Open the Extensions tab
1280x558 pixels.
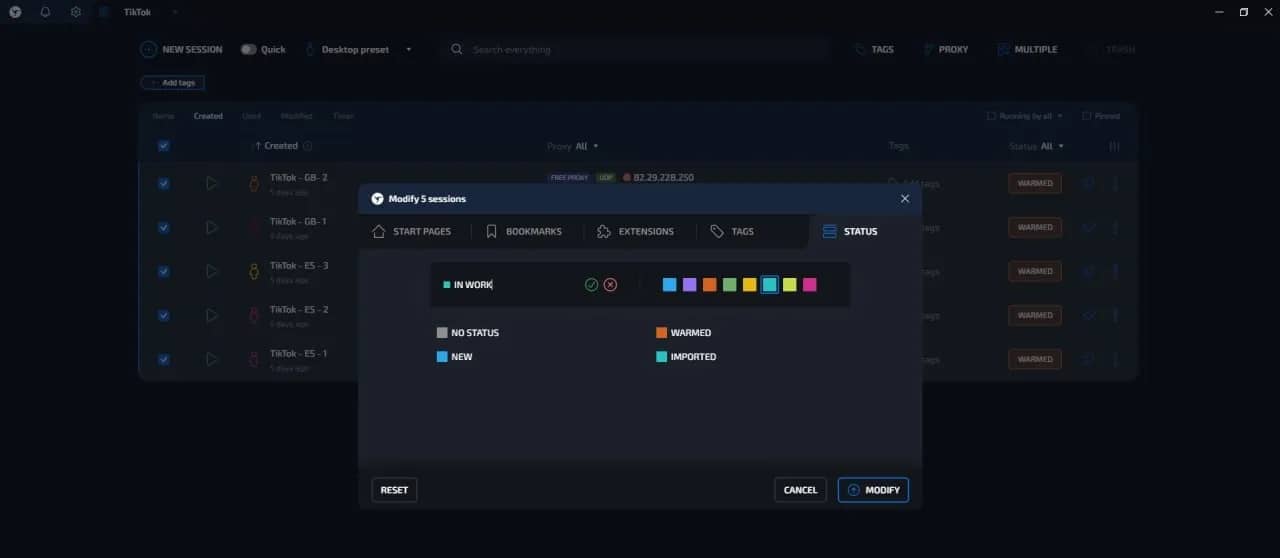(635, 231)
